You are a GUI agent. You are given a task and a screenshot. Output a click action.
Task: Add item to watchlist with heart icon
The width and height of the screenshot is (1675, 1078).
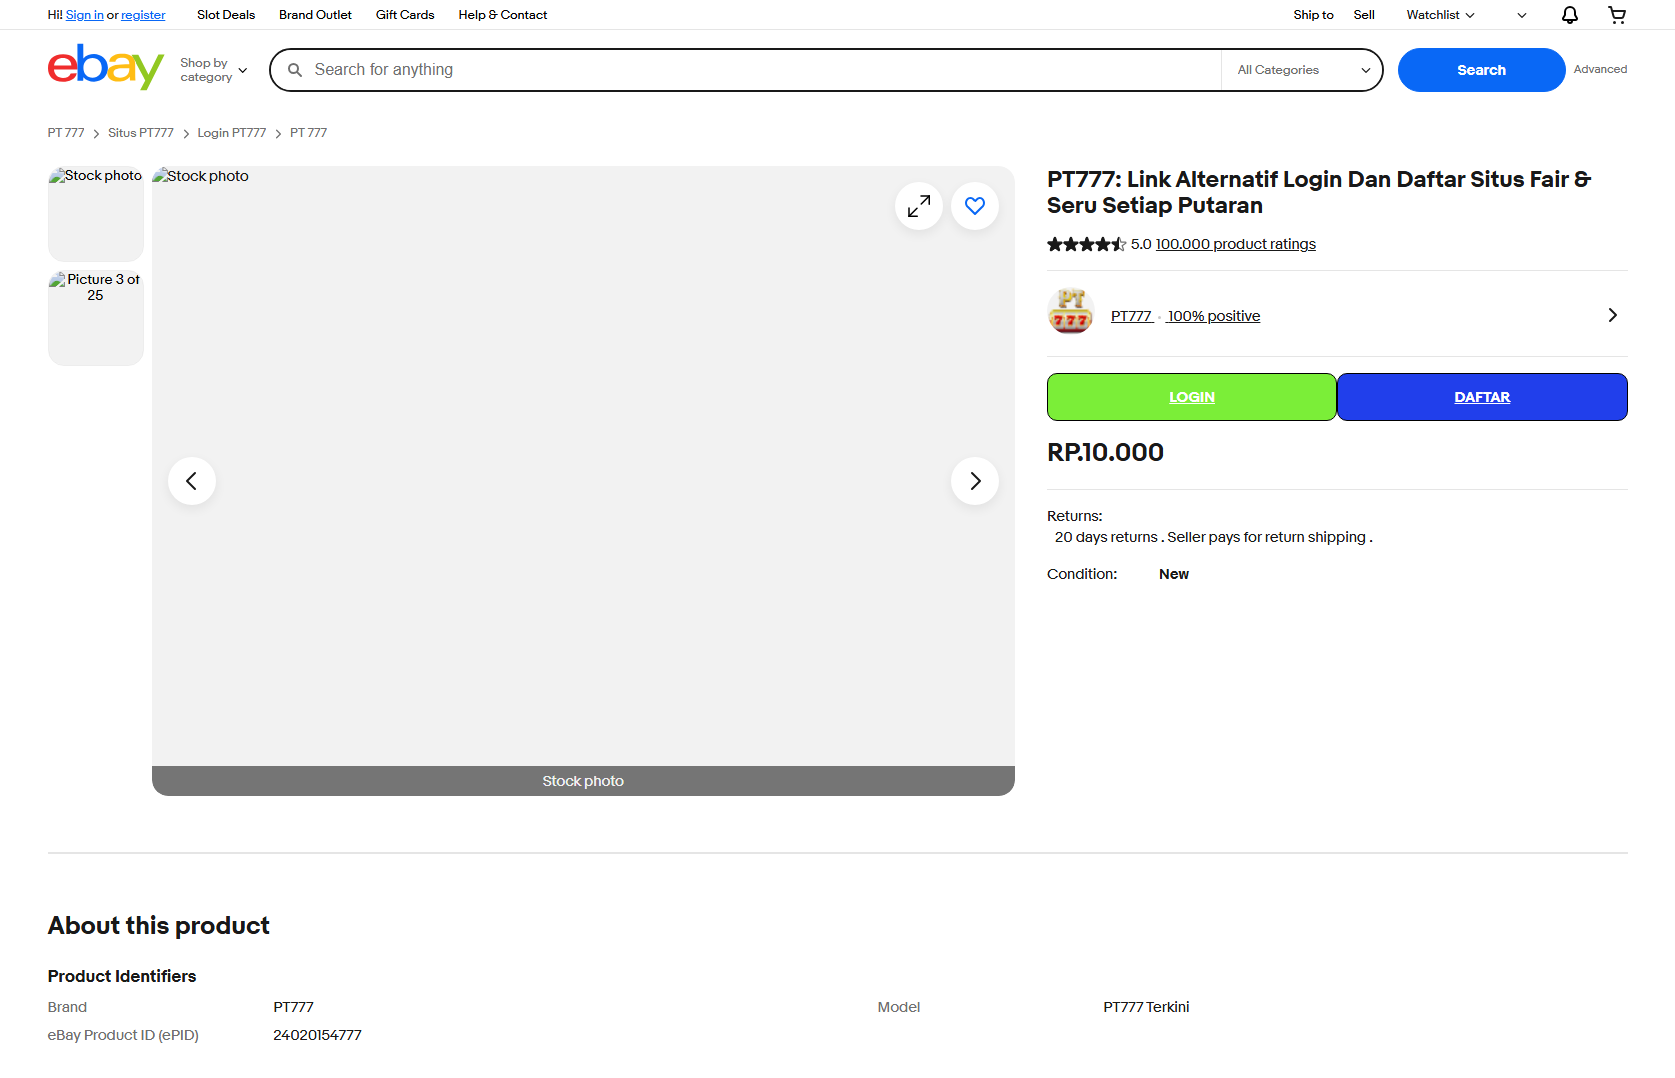pos(975,206)
